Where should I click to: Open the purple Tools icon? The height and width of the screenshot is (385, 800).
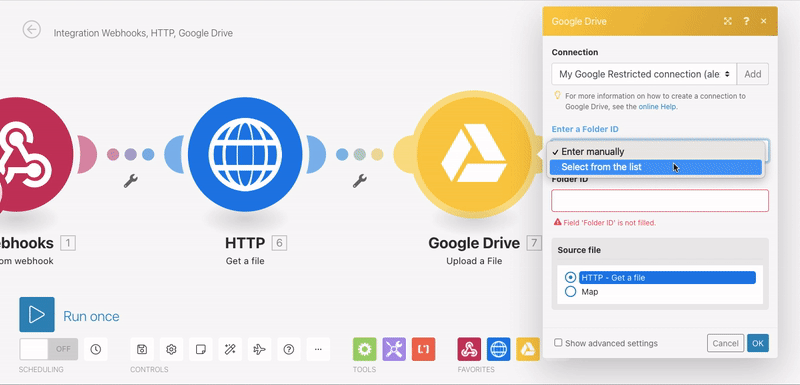394,349
